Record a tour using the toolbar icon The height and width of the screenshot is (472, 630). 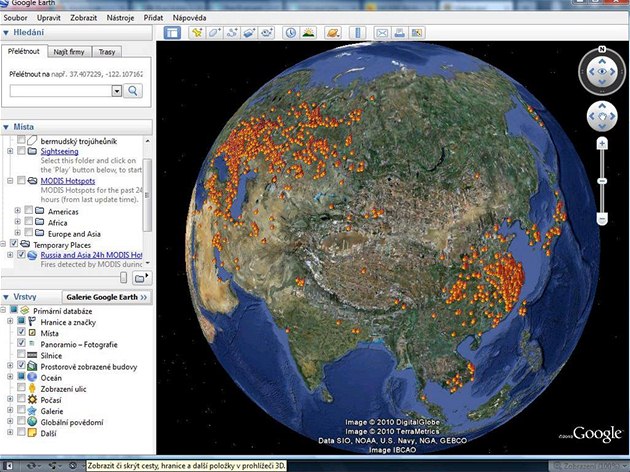[x=267, y=33]
